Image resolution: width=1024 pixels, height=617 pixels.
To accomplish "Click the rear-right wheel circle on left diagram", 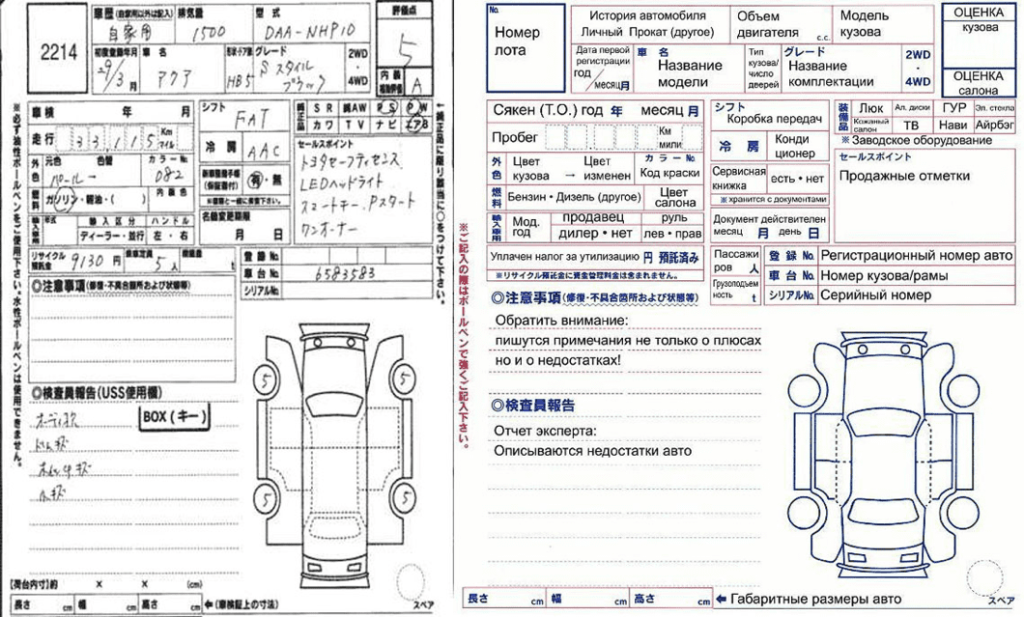I will [404, 495].
